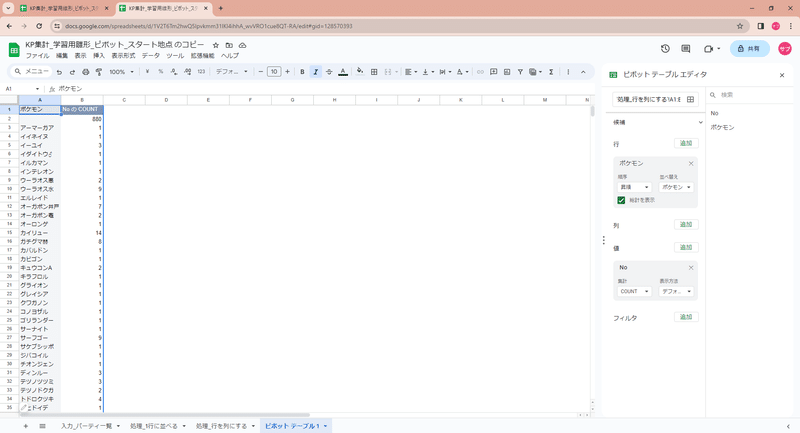Remove the ポケモン row field
This screenshot has width=800, height=433.
pyautogui.click(x=691, y=163)
